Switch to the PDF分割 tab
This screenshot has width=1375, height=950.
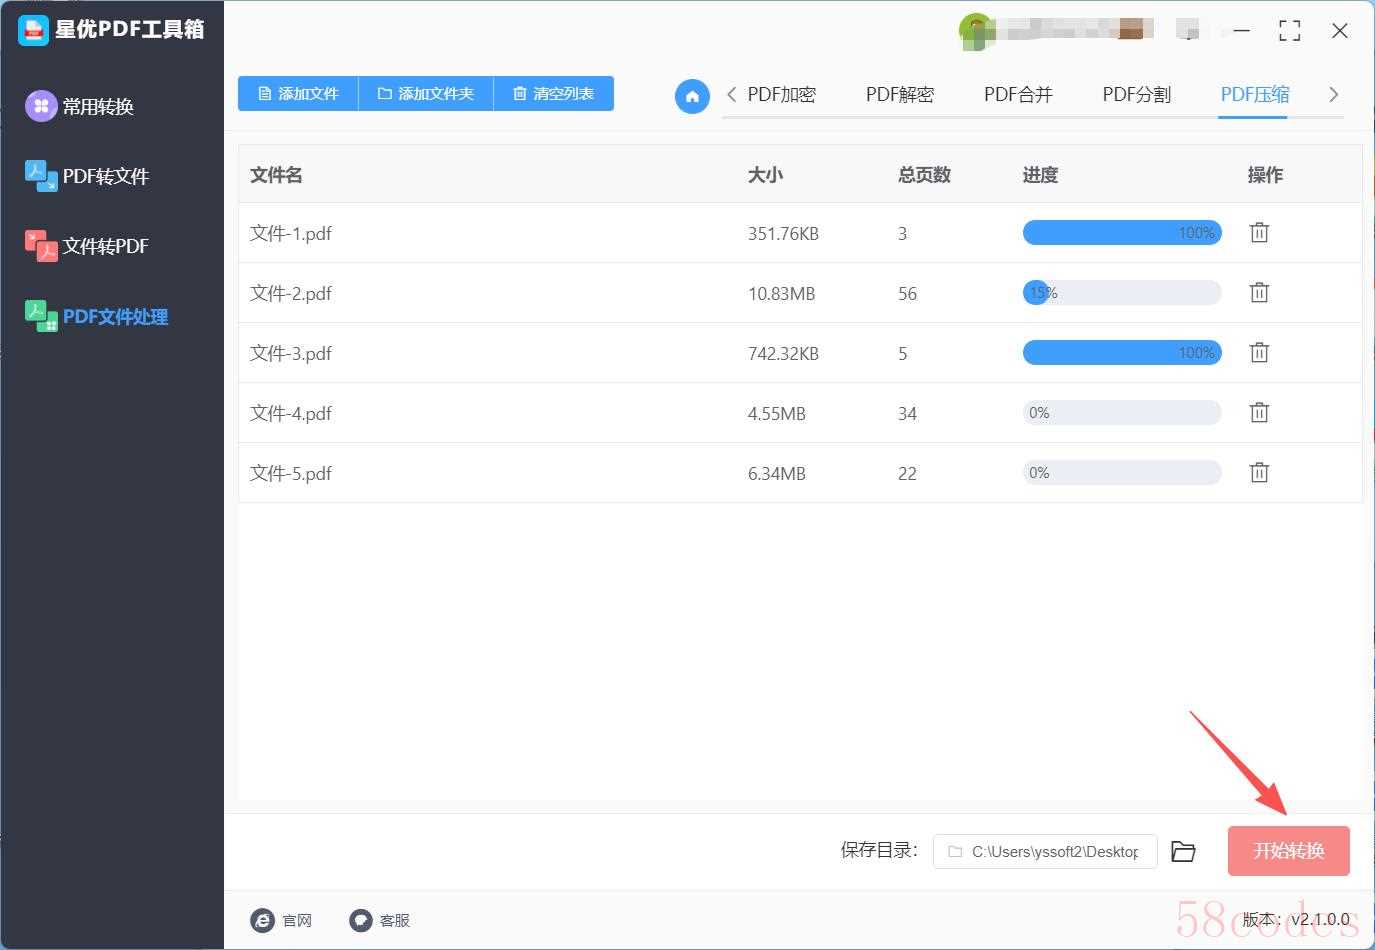point(1136,94)
